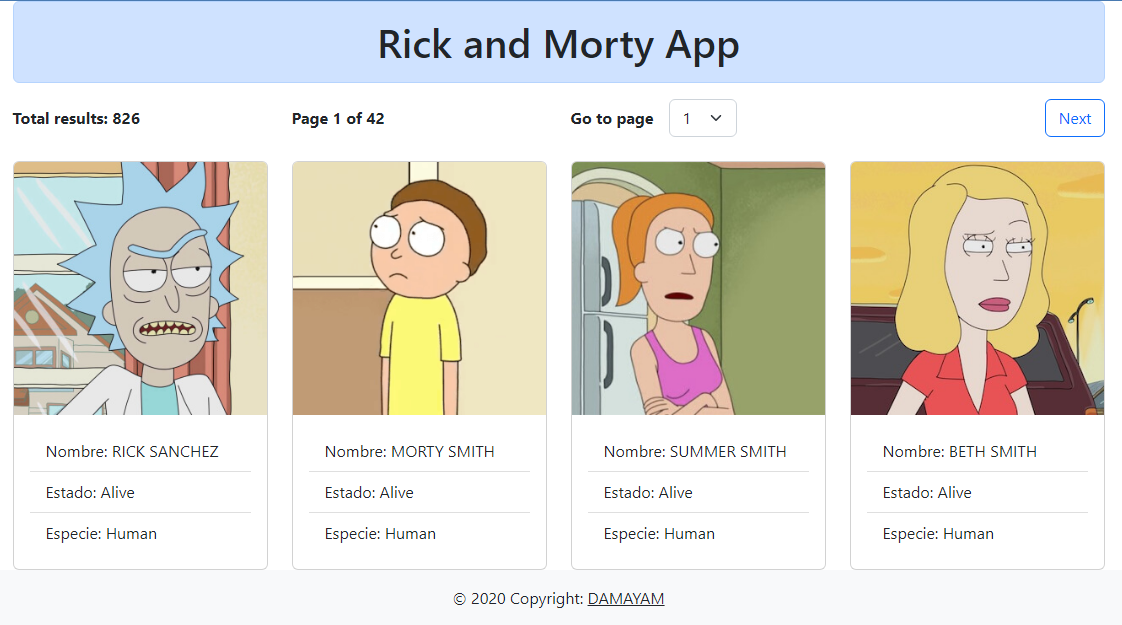Click the 'Nombre: RICK SANCHEZ' label
1122x625 pixels.
point(131,451)
